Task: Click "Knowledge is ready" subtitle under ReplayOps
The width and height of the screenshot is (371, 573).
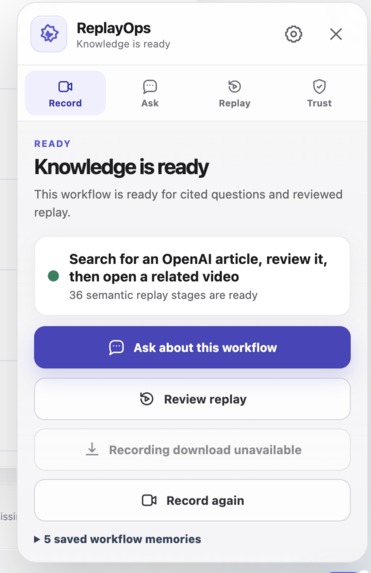Action: click(x=123, y=44)
